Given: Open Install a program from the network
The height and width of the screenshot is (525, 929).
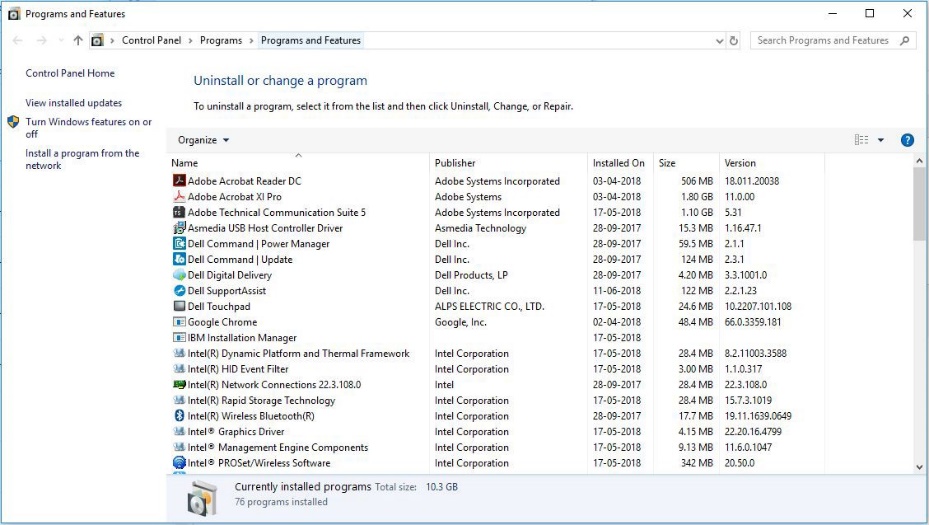Looking at the screenshot, I should click(x=82, y=159).
